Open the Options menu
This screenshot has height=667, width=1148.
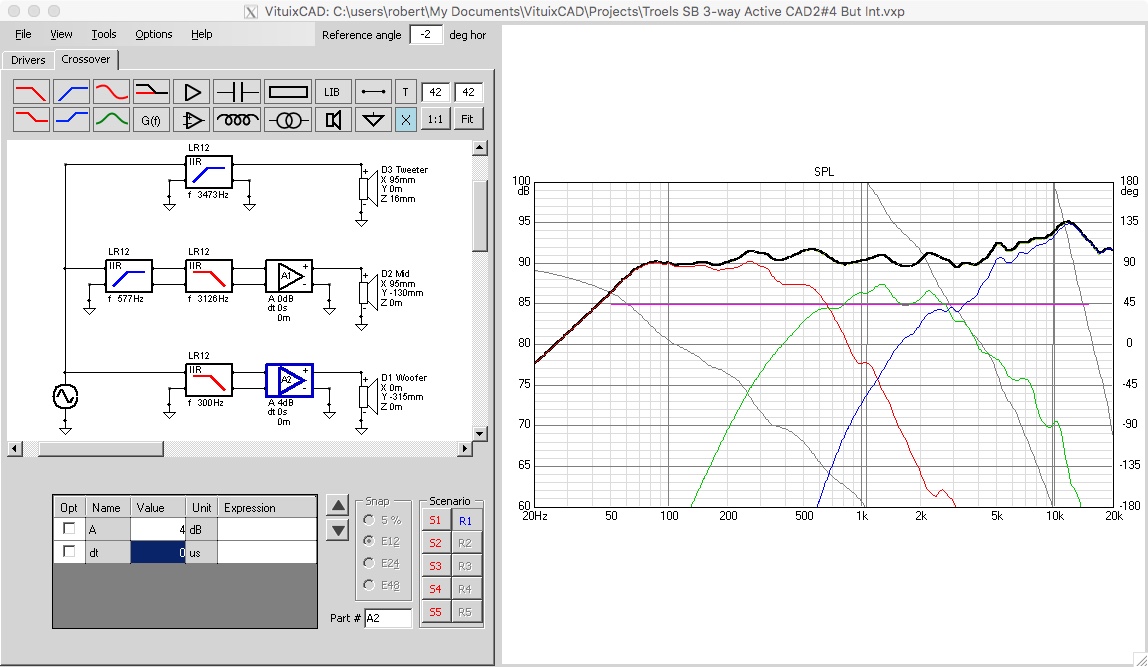coord(154,34)
